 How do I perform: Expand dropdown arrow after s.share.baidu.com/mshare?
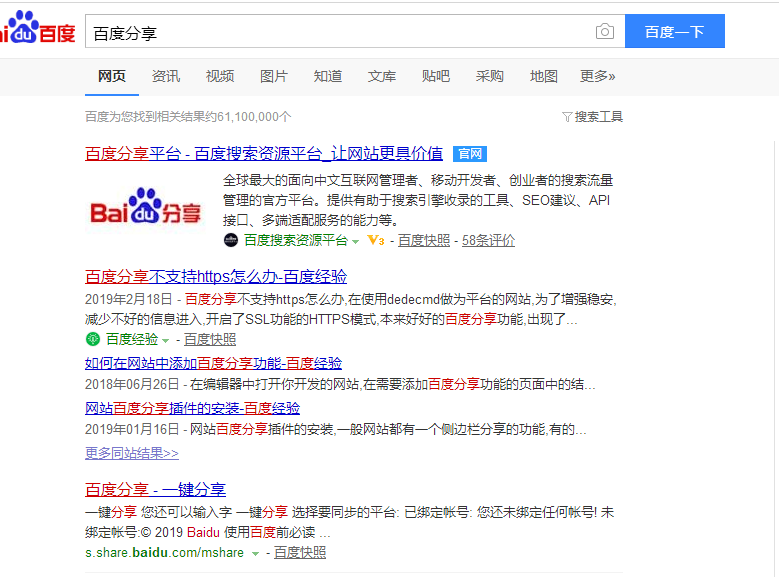coord(256,553)
